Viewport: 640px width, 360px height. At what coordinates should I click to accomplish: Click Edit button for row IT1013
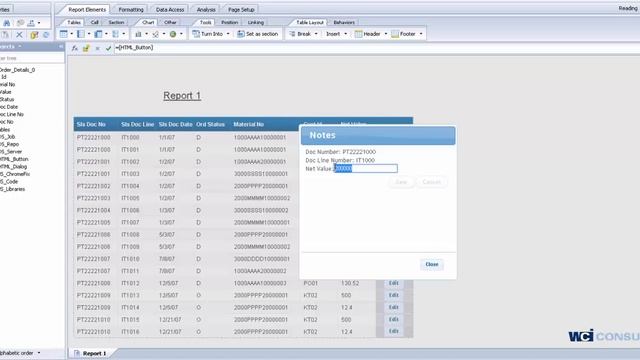click(x=393, y=295)
